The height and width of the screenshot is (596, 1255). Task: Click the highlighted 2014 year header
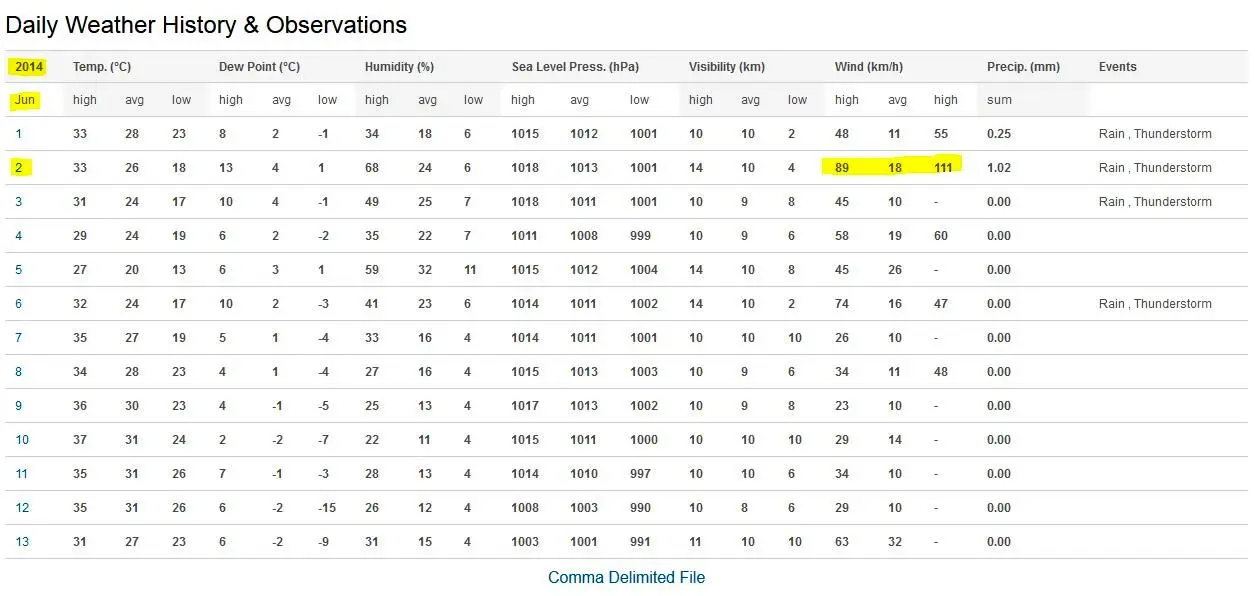(29, 67)
